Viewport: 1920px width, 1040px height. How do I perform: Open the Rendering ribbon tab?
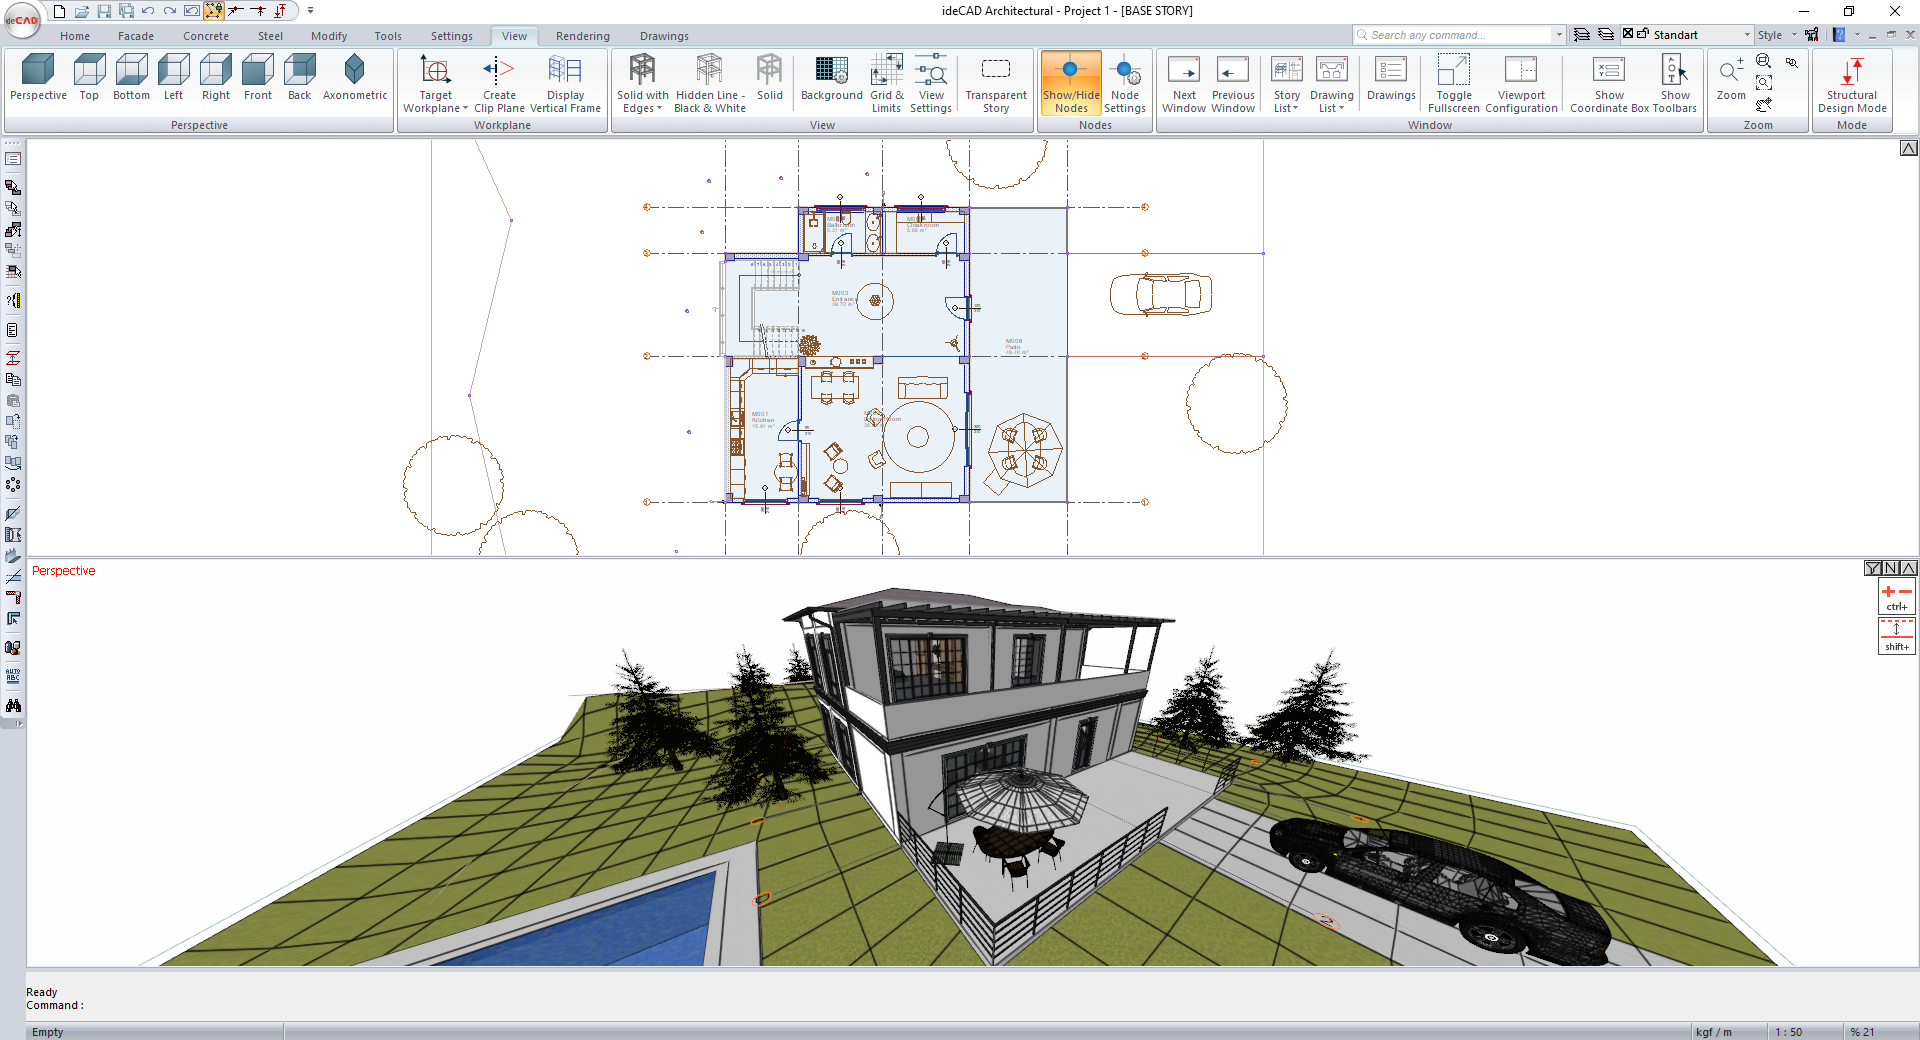pos(583,36)
